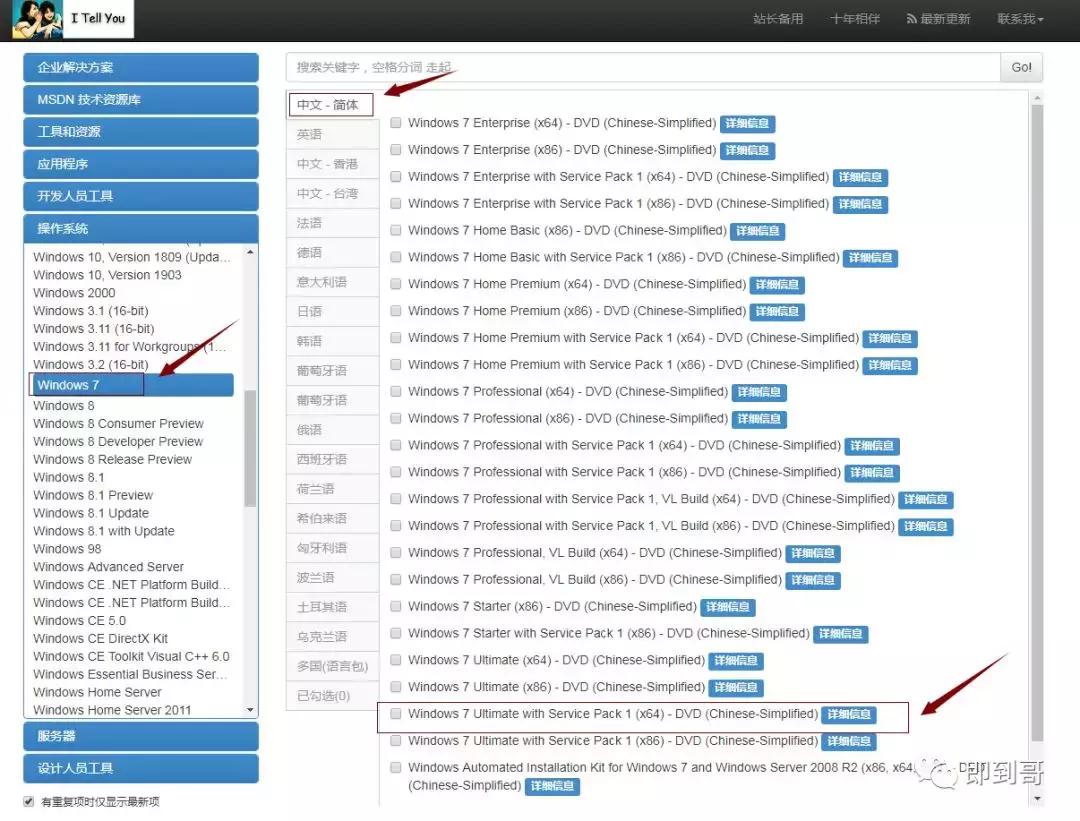Open the 十年相伴 navigation link
Viewport: 1080px width, 821px height.
[855, 19]
